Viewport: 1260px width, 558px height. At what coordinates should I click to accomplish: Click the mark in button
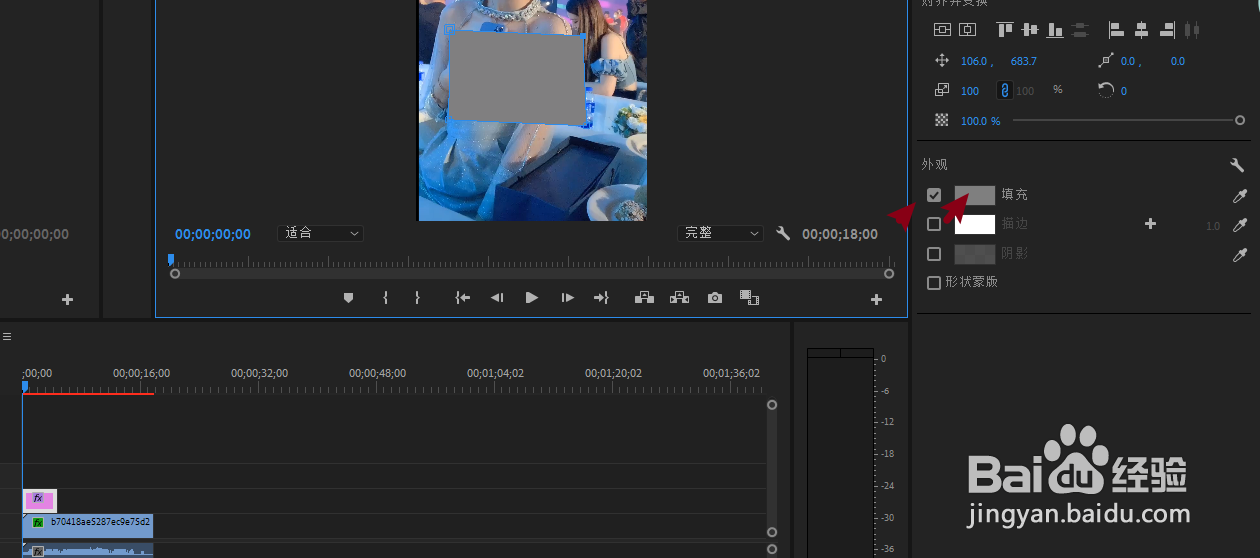tap(385, 297)
